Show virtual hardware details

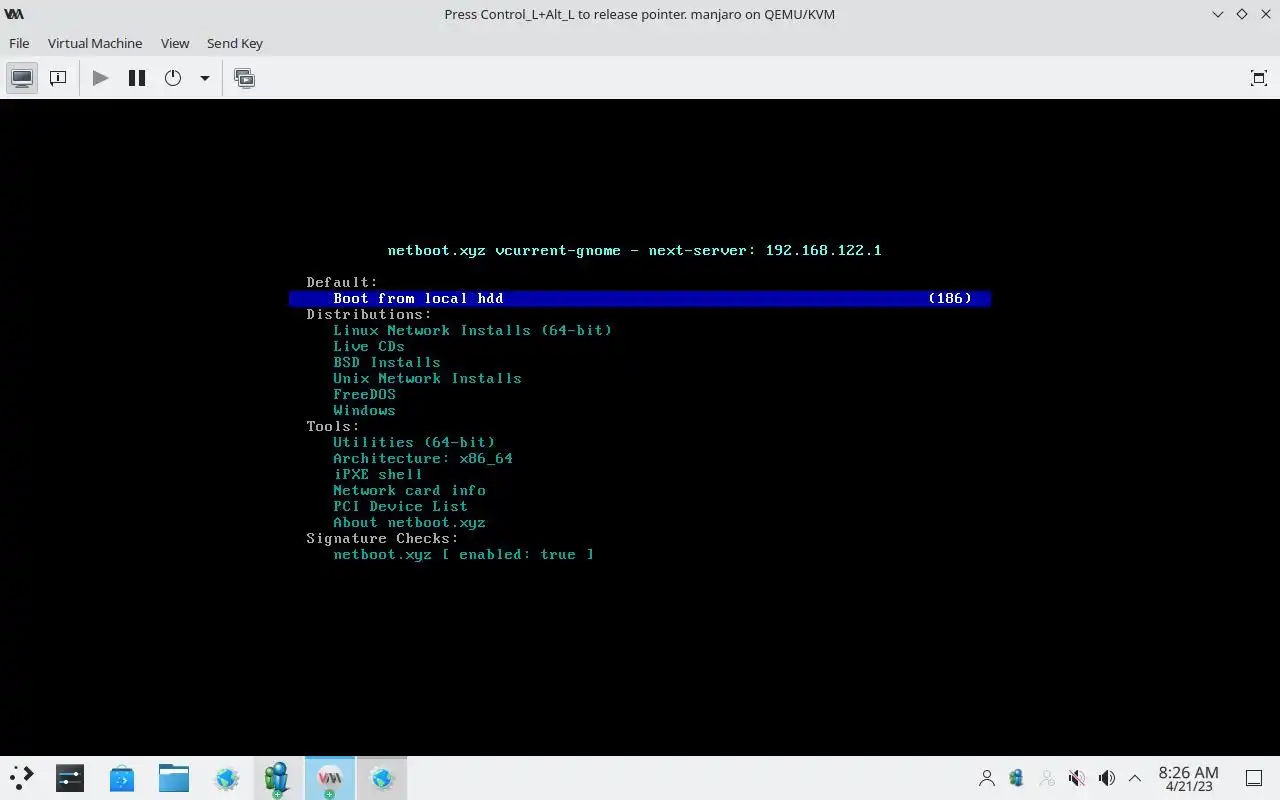coord(58,78)
